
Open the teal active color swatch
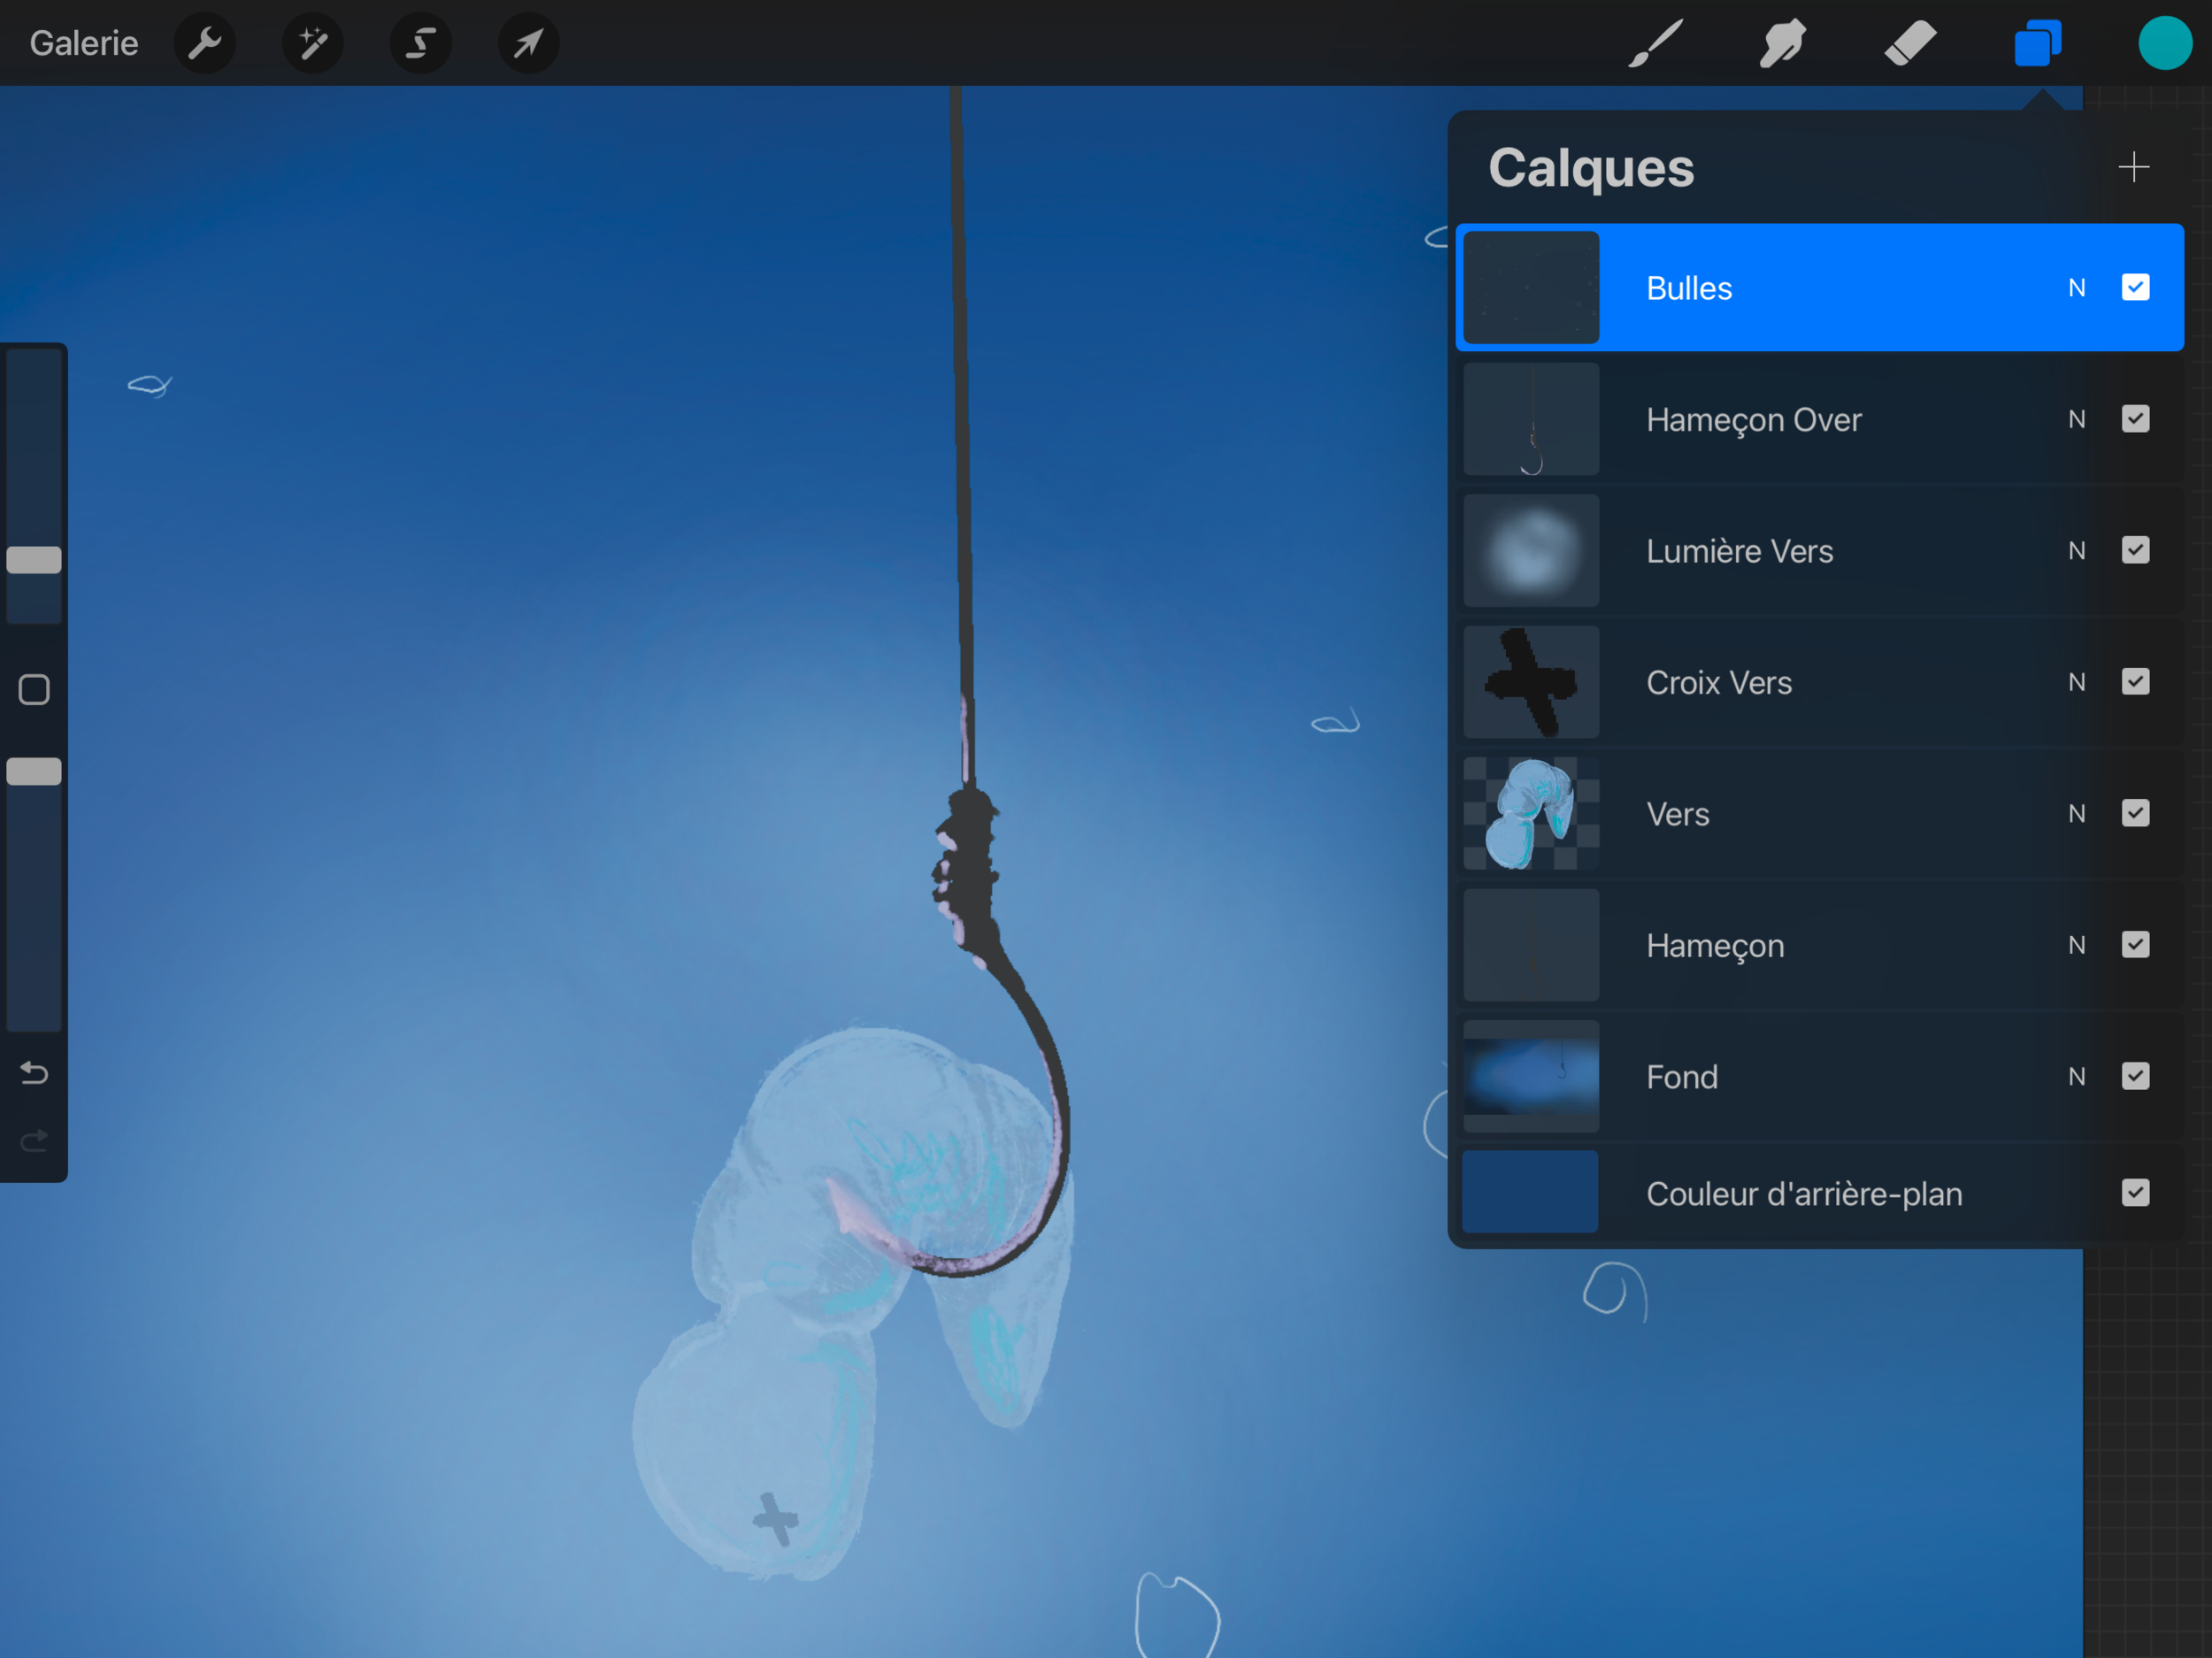point(2164,43)
